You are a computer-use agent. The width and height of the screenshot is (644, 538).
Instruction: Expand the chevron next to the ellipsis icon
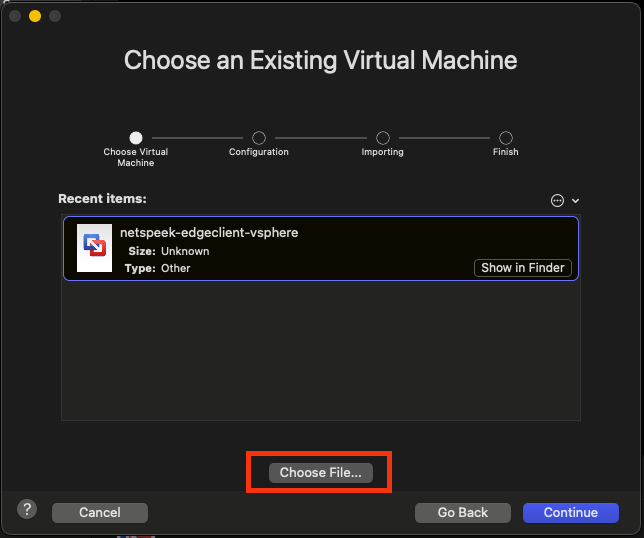point(576,201)
